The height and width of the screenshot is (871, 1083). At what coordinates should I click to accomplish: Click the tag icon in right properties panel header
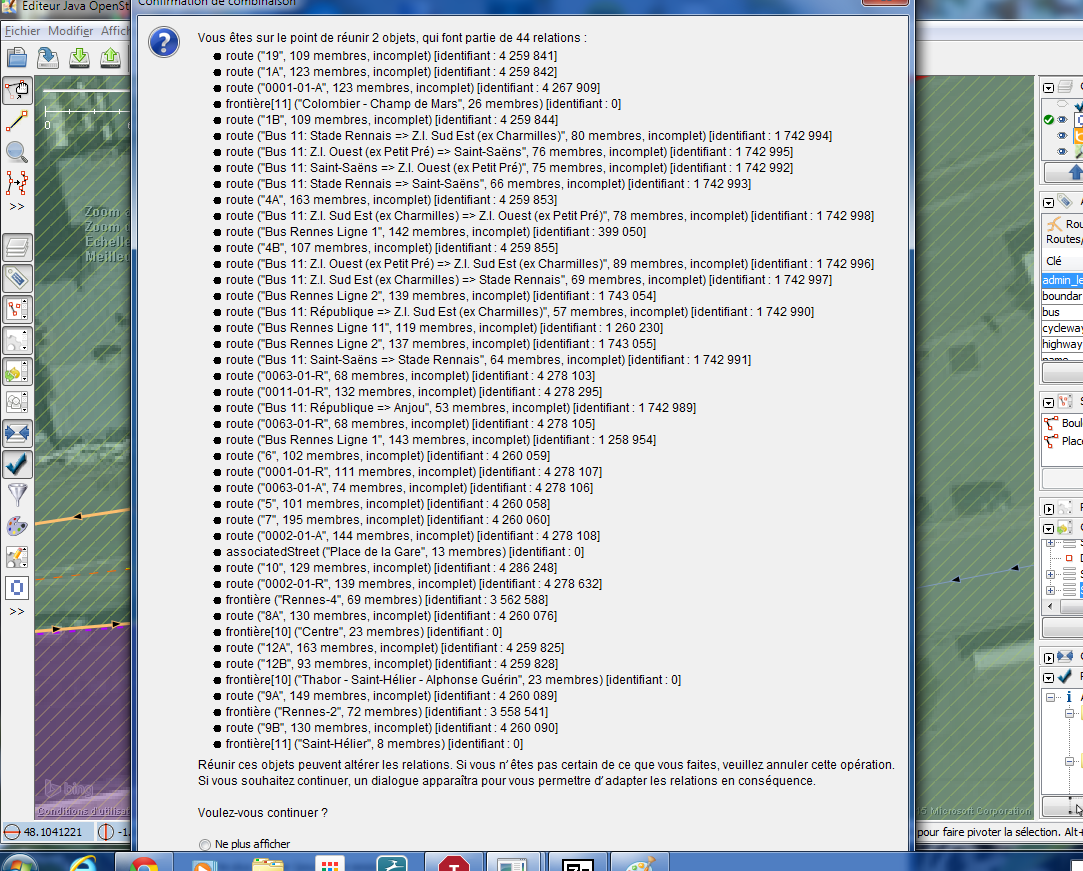coord(1065,202)
